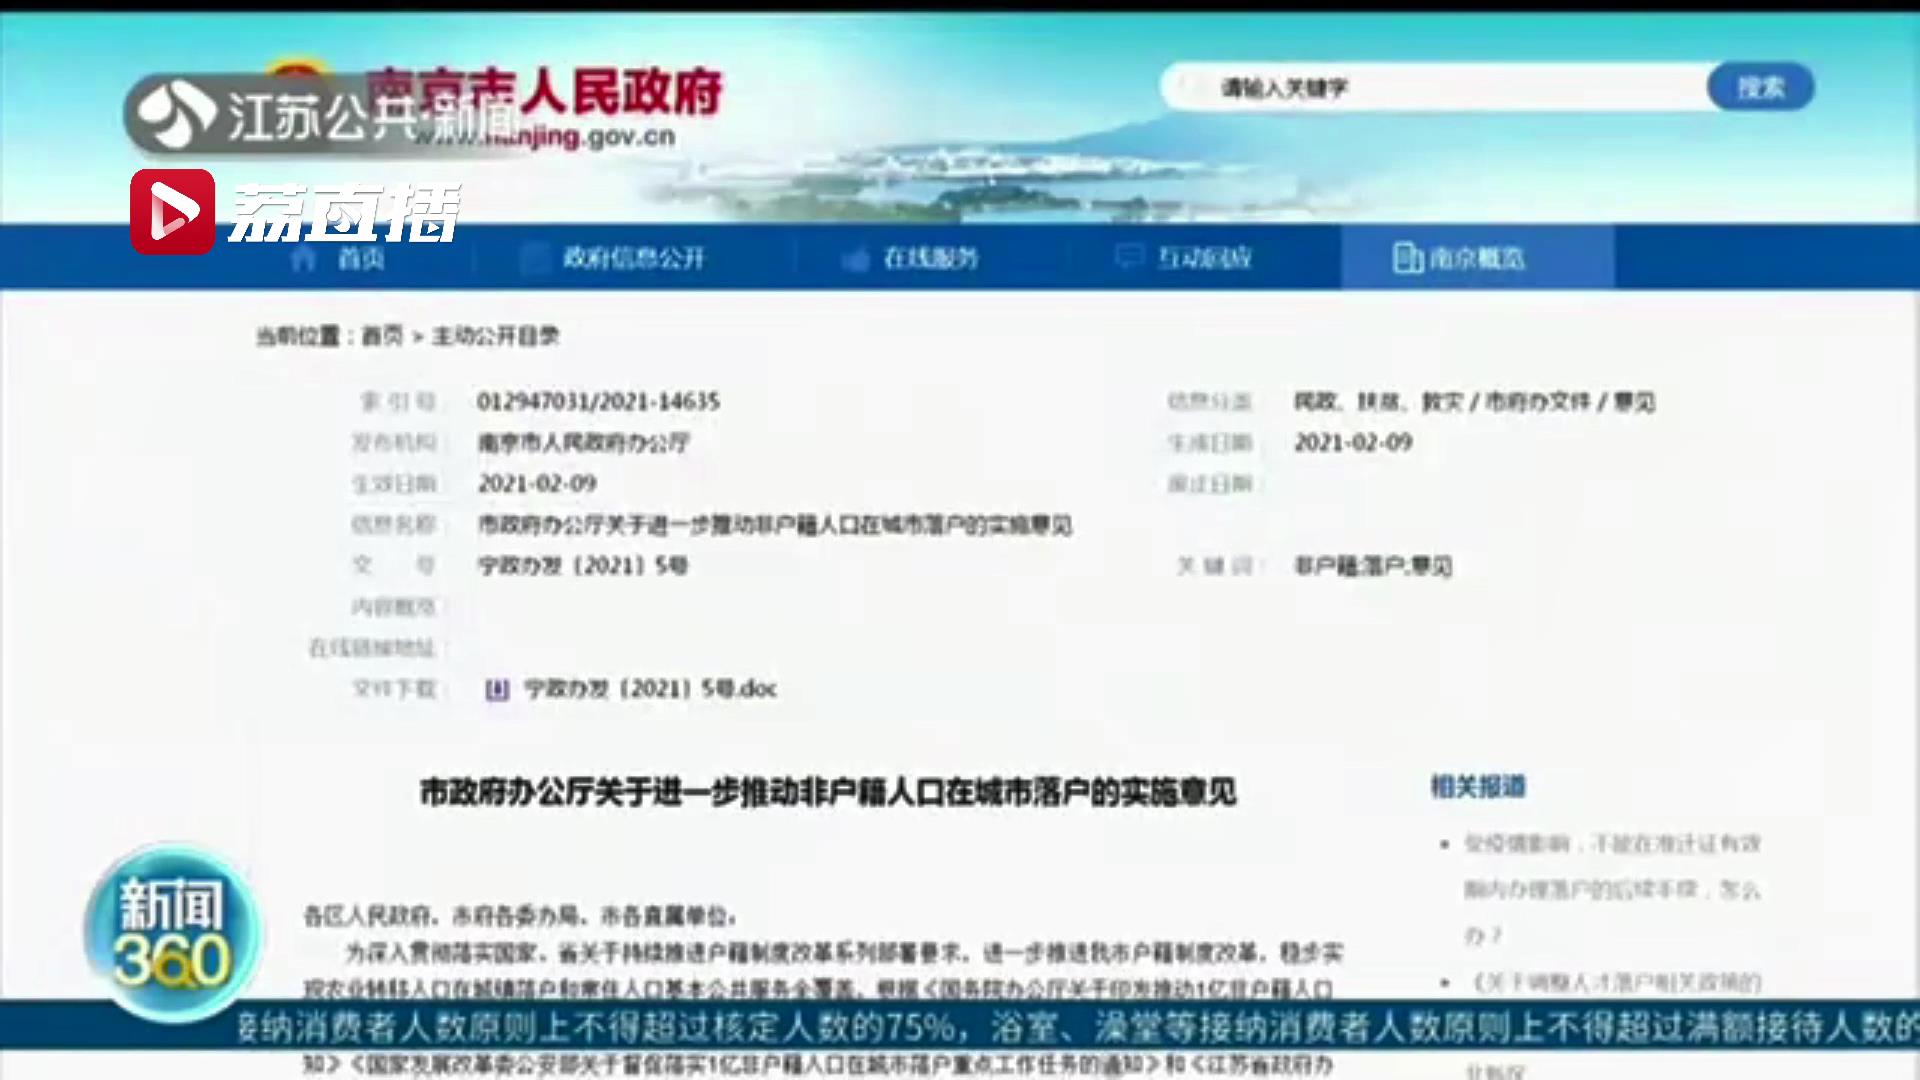The height and width of the screenshot is (1080, 1920).
Task: Click the 在线服务 service icon
Action: pyautogui.click(x=855, y=258)
